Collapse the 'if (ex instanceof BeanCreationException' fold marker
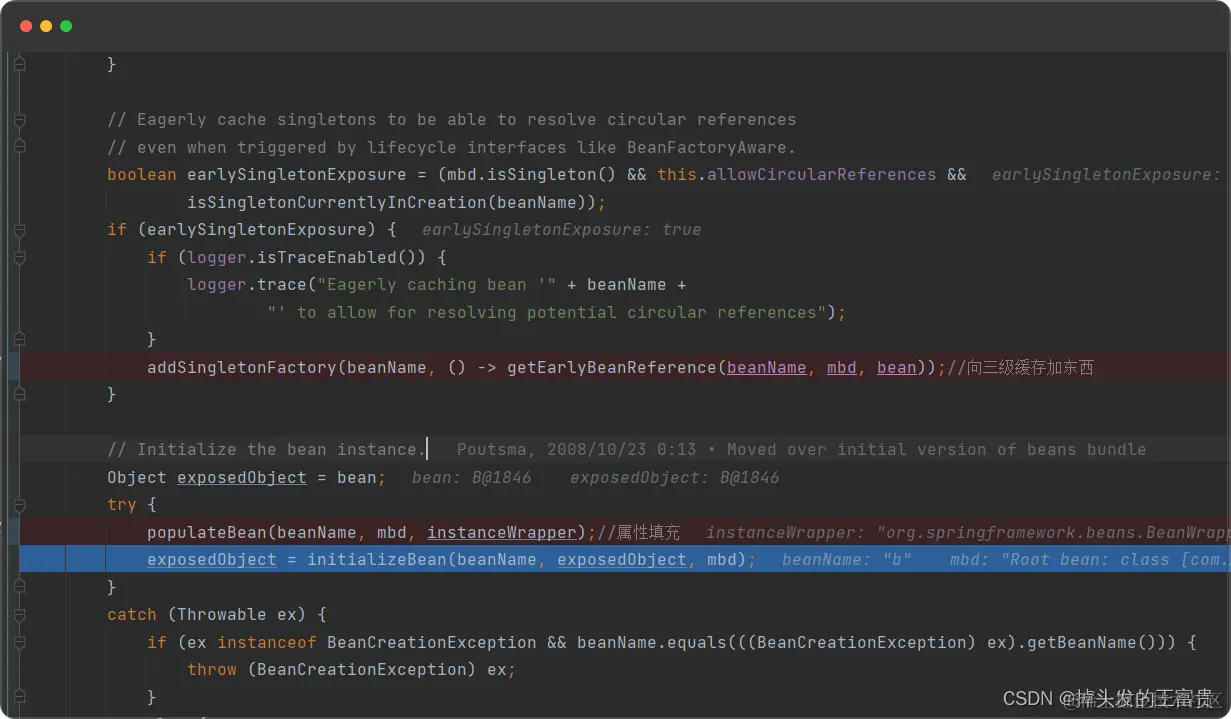The image size is (1231, 719). coord(20,642)
